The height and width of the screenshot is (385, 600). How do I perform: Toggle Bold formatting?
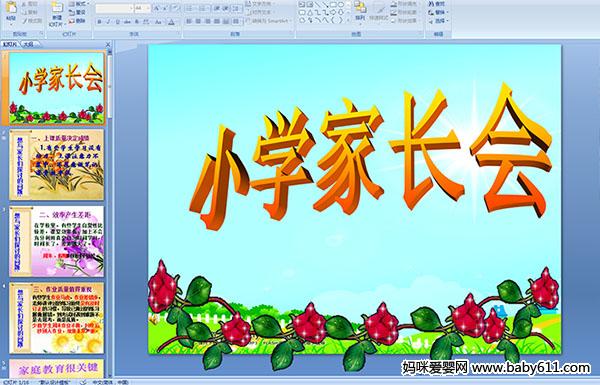pos(99,22)
